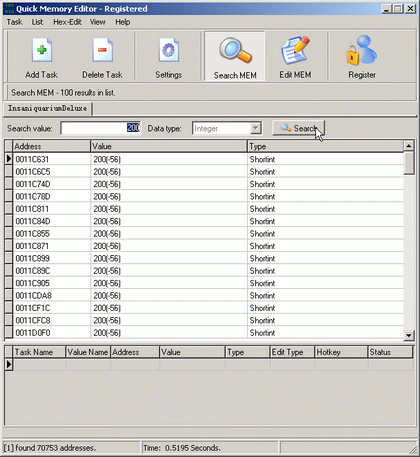Click the results list scroll-down arrow

pyautogui.click(x=409, y=335)
